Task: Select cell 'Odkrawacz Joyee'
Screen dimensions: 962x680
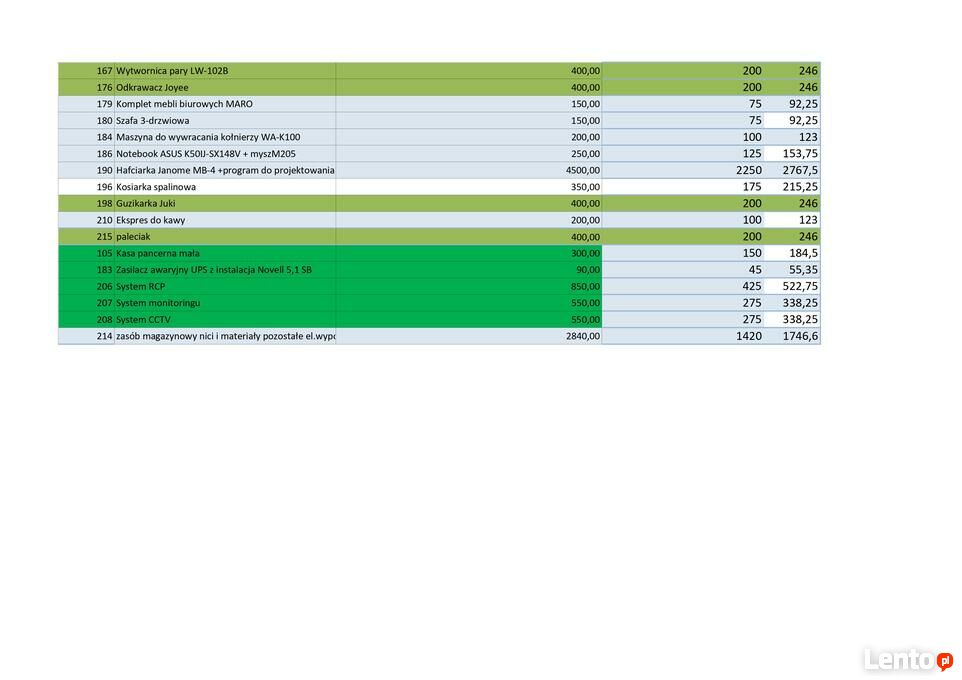Action: [225, 87]
